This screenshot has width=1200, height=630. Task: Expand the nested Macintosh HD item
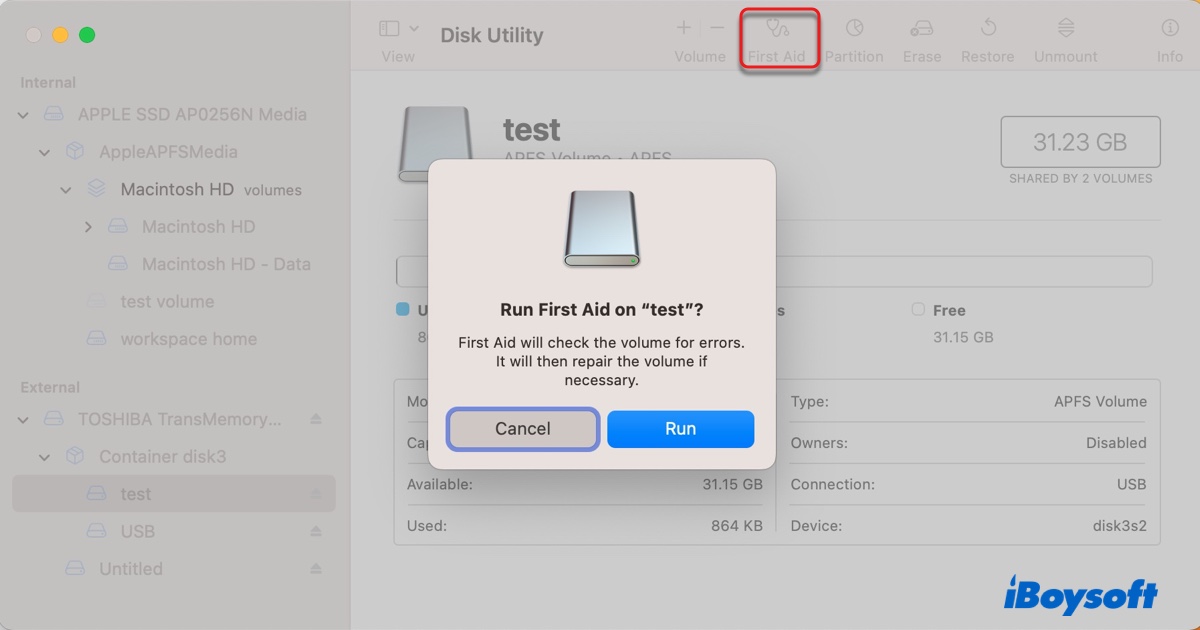[x=87, y=227]
